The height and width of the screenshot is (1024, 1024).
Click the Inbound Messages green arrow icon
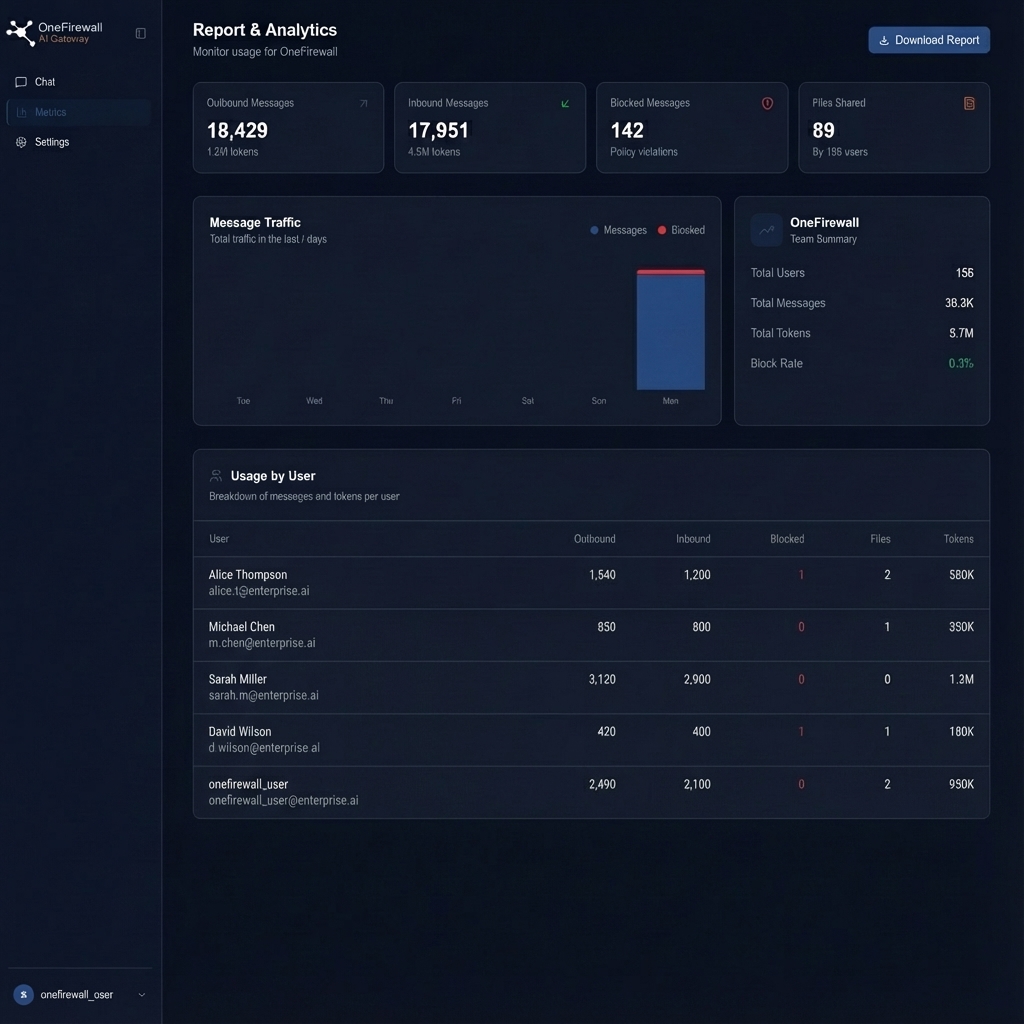pos(565,103)
